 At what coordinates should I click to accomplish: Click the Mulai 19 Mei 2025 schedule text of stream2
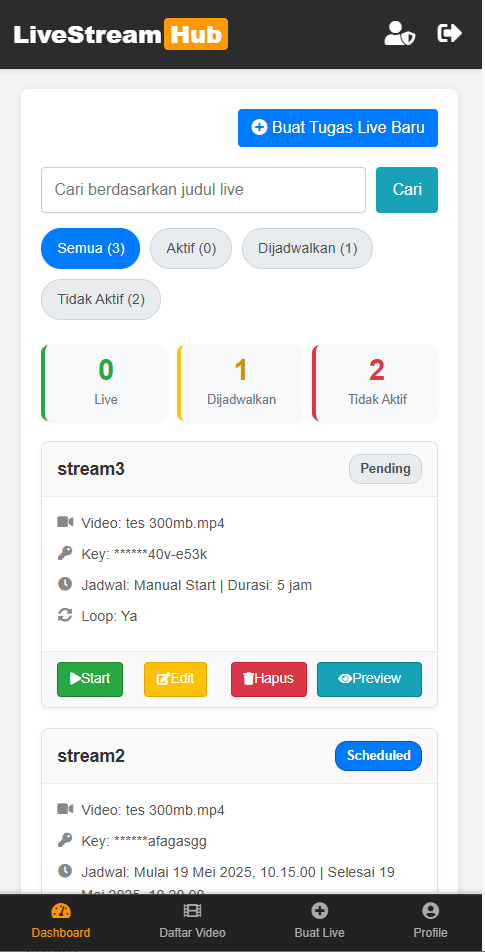pyautogui.click(x=238, y=881)
